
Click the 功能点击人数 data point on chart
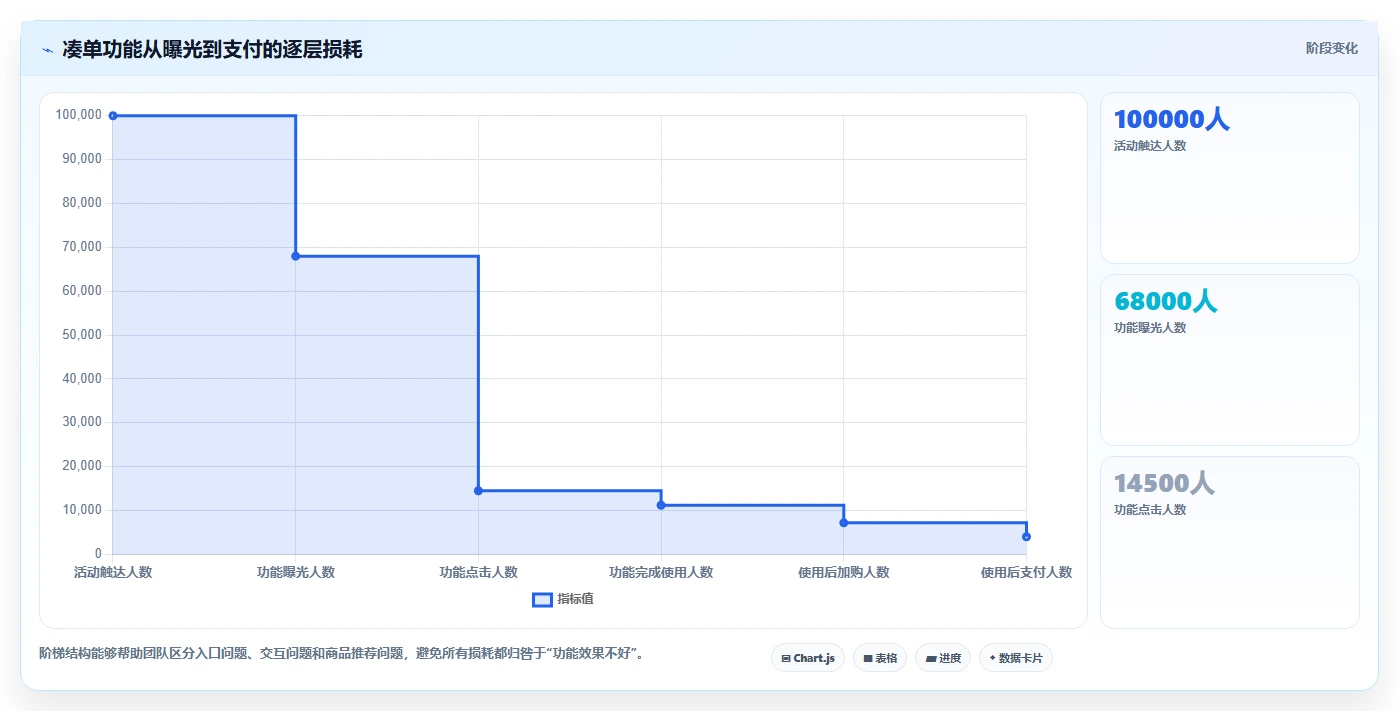[478, 490]
